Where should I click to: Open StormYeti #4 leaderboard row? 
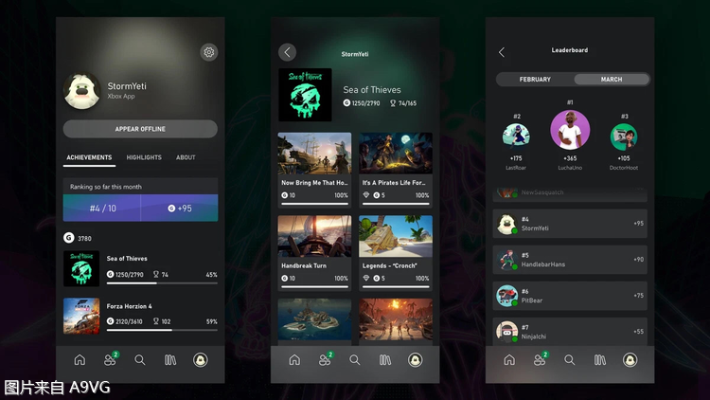pos(570,224)
